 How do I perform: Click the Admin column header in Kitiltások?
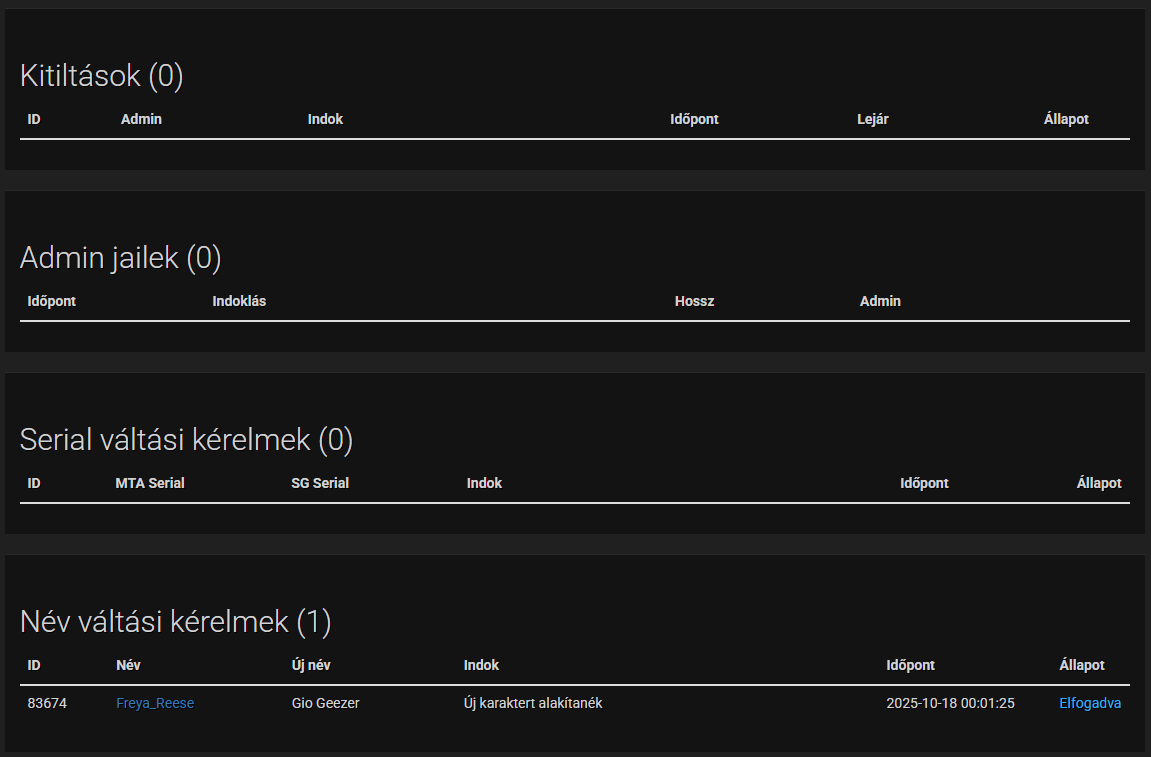(x=141, y=119)
